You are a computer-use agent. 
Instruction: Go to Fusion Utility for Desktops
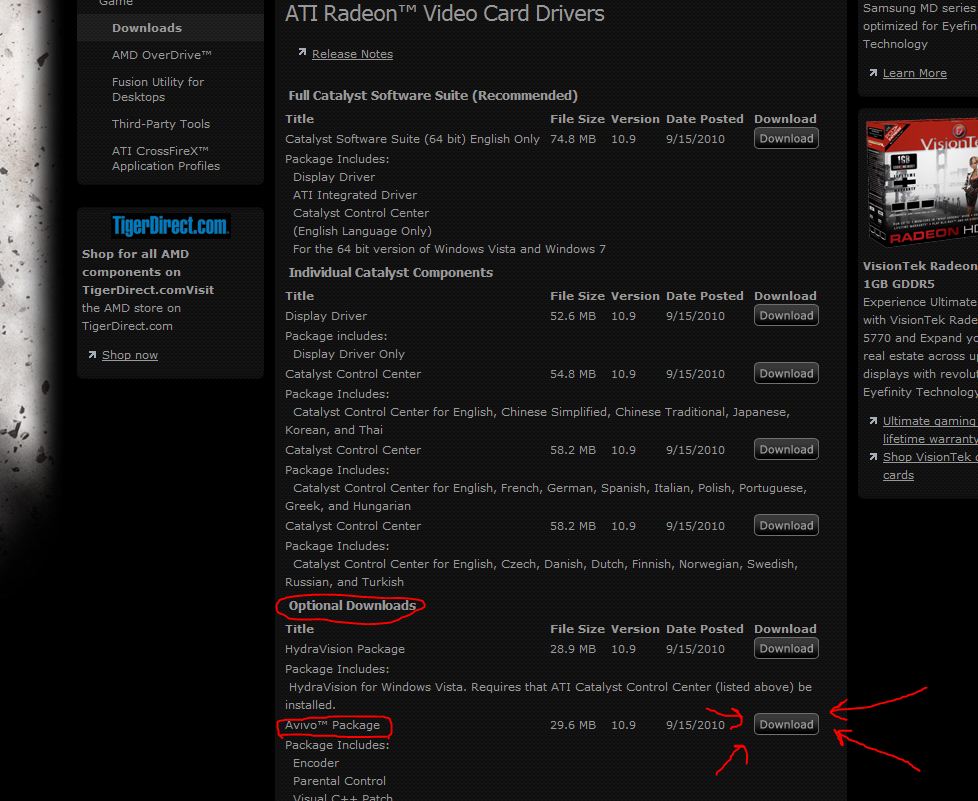click(x=158, y=89)
